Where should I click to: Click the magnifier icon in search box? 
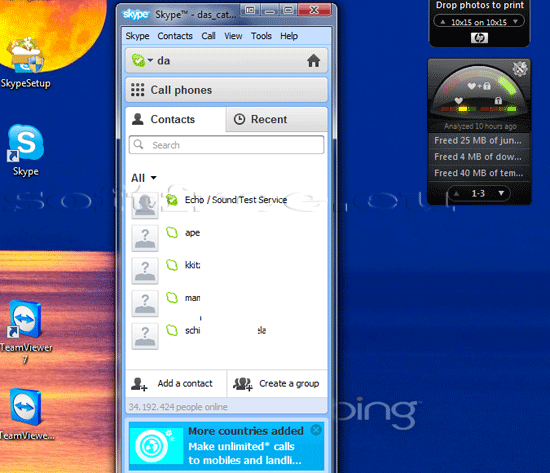click(x=139, y=145)
